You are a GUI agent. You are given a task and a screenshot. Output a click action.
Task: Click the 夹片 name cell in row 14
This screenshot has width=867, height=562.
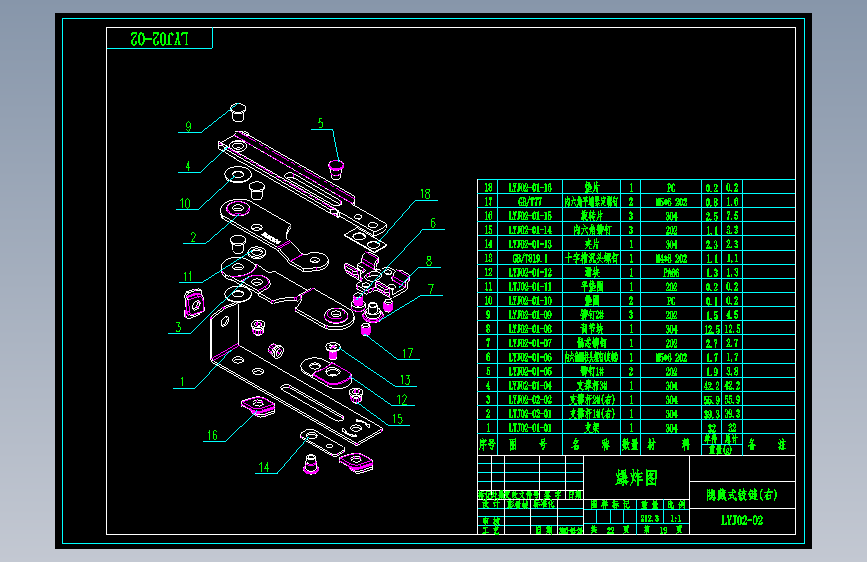pyautogui.click(x=591, y=244)
